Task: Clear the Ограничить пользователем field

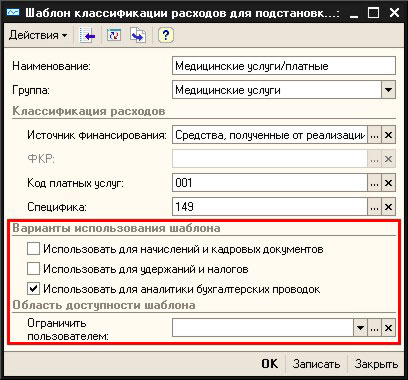Action: [x=388, y=328]
